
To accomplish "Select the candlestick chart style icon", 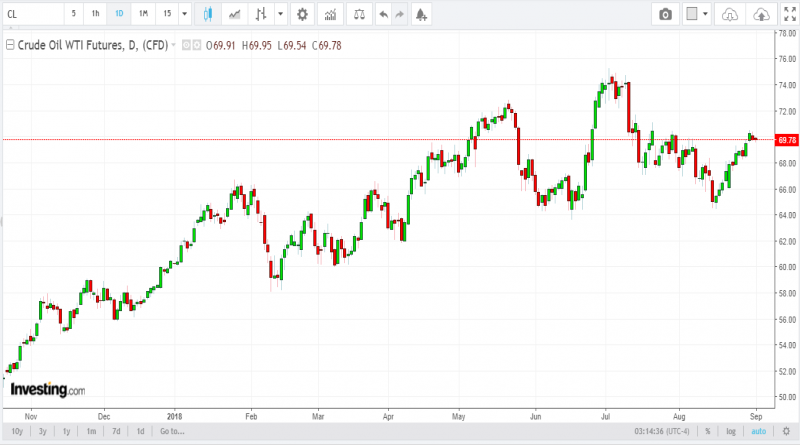I will click(208, 14).
